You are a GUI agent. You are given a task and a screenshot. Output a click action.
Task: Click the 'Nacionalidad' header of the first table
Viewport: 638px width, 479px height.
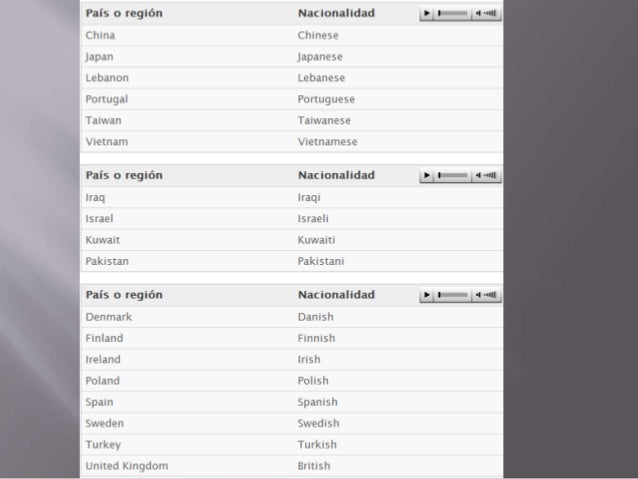click(336, 15)
